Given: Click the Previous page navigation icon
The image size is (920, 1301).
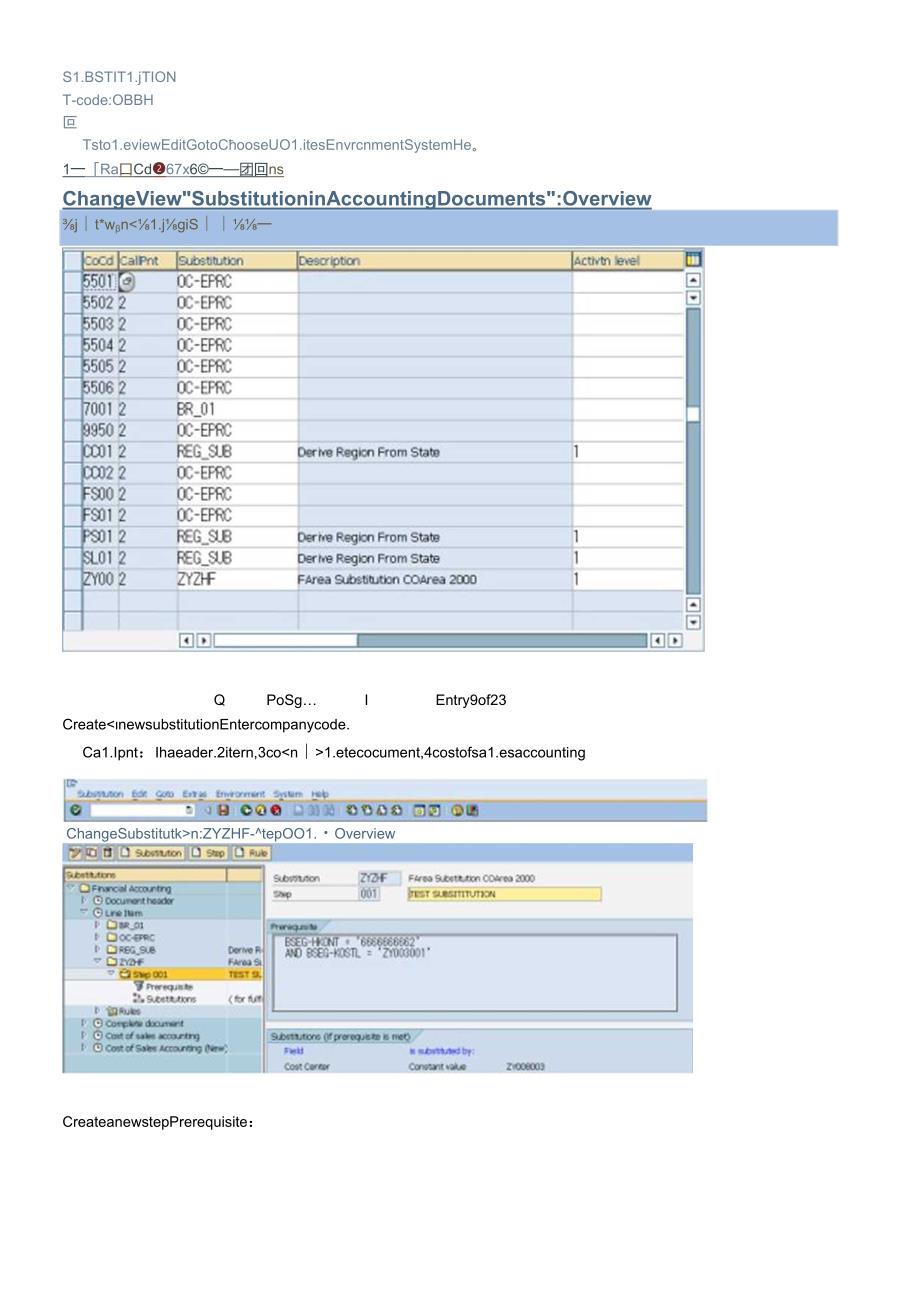Looking at the screenshot, I should tap(366, 810).
